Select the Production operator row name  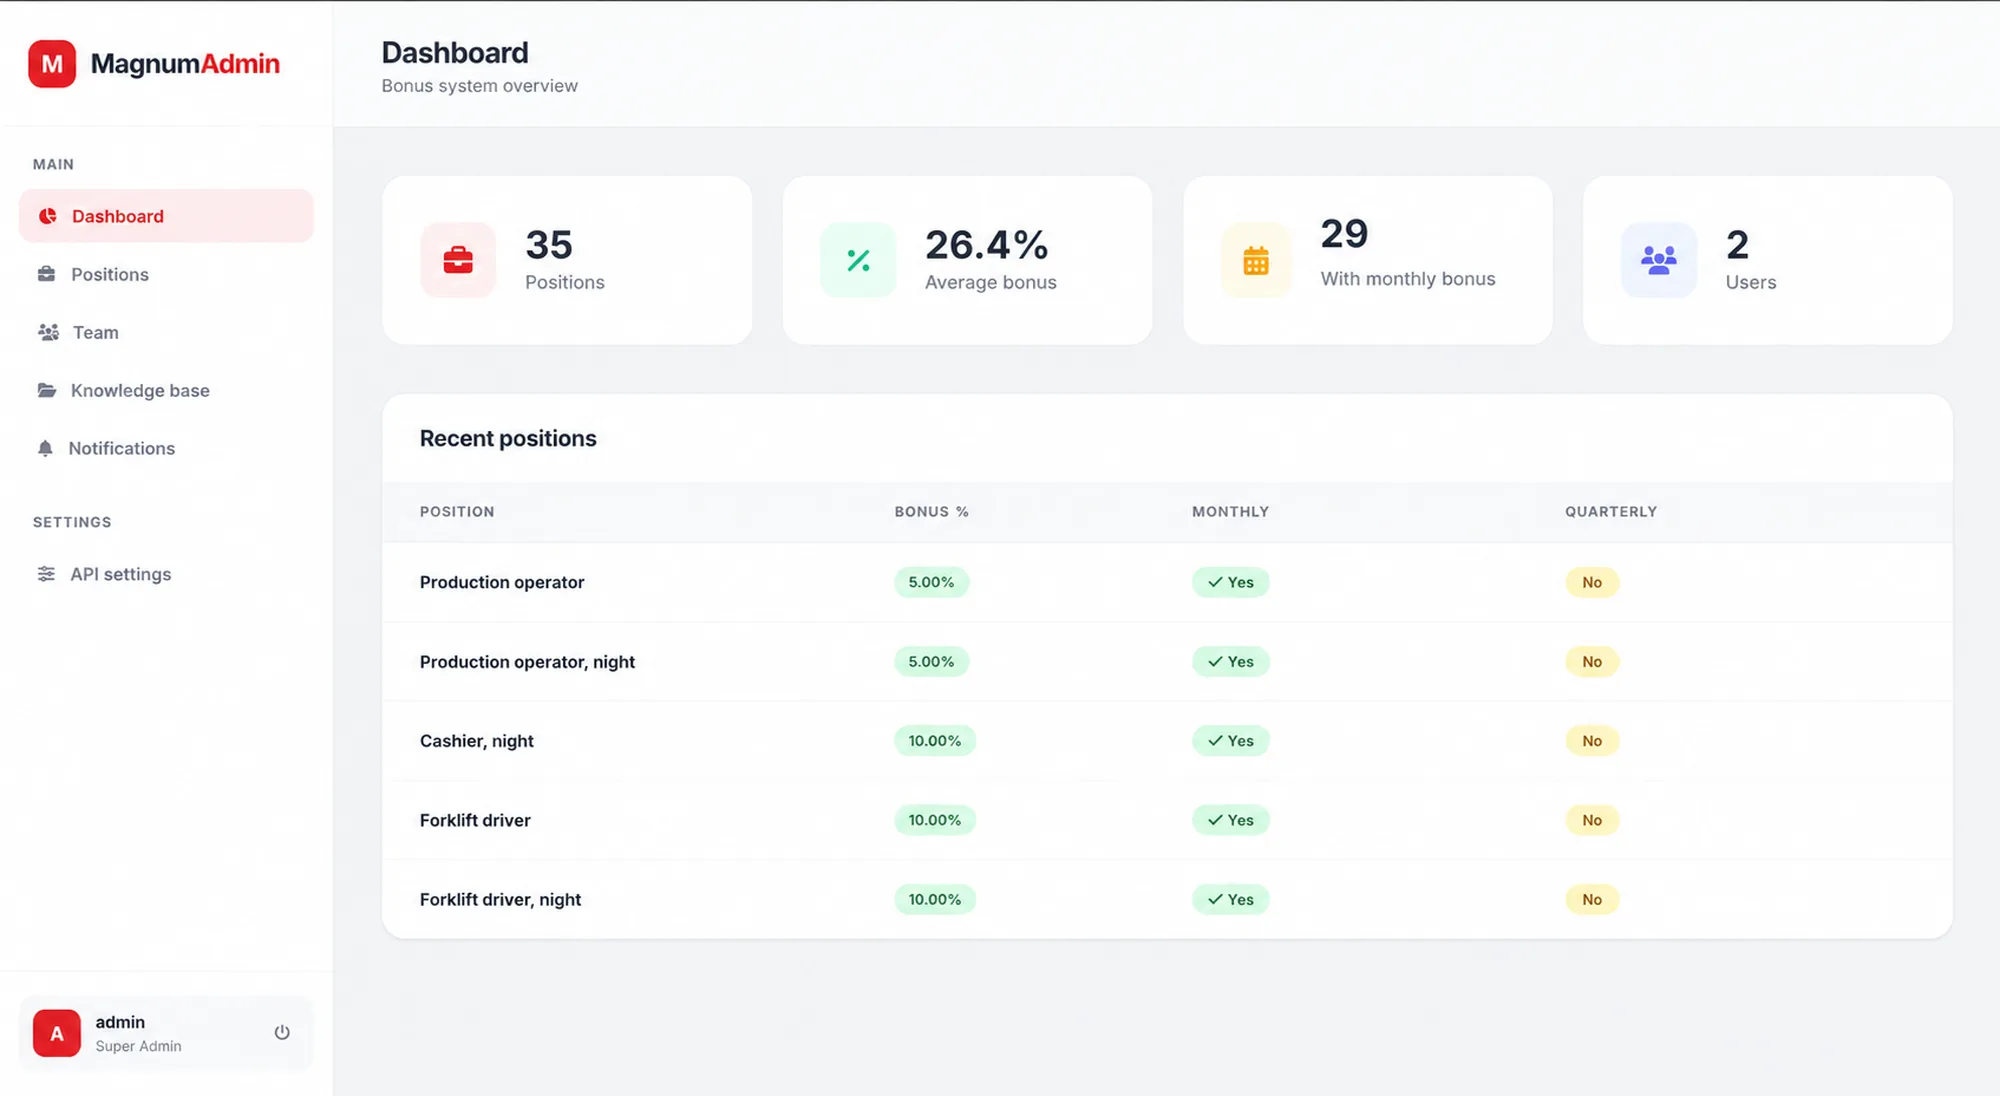coord(502,582)
